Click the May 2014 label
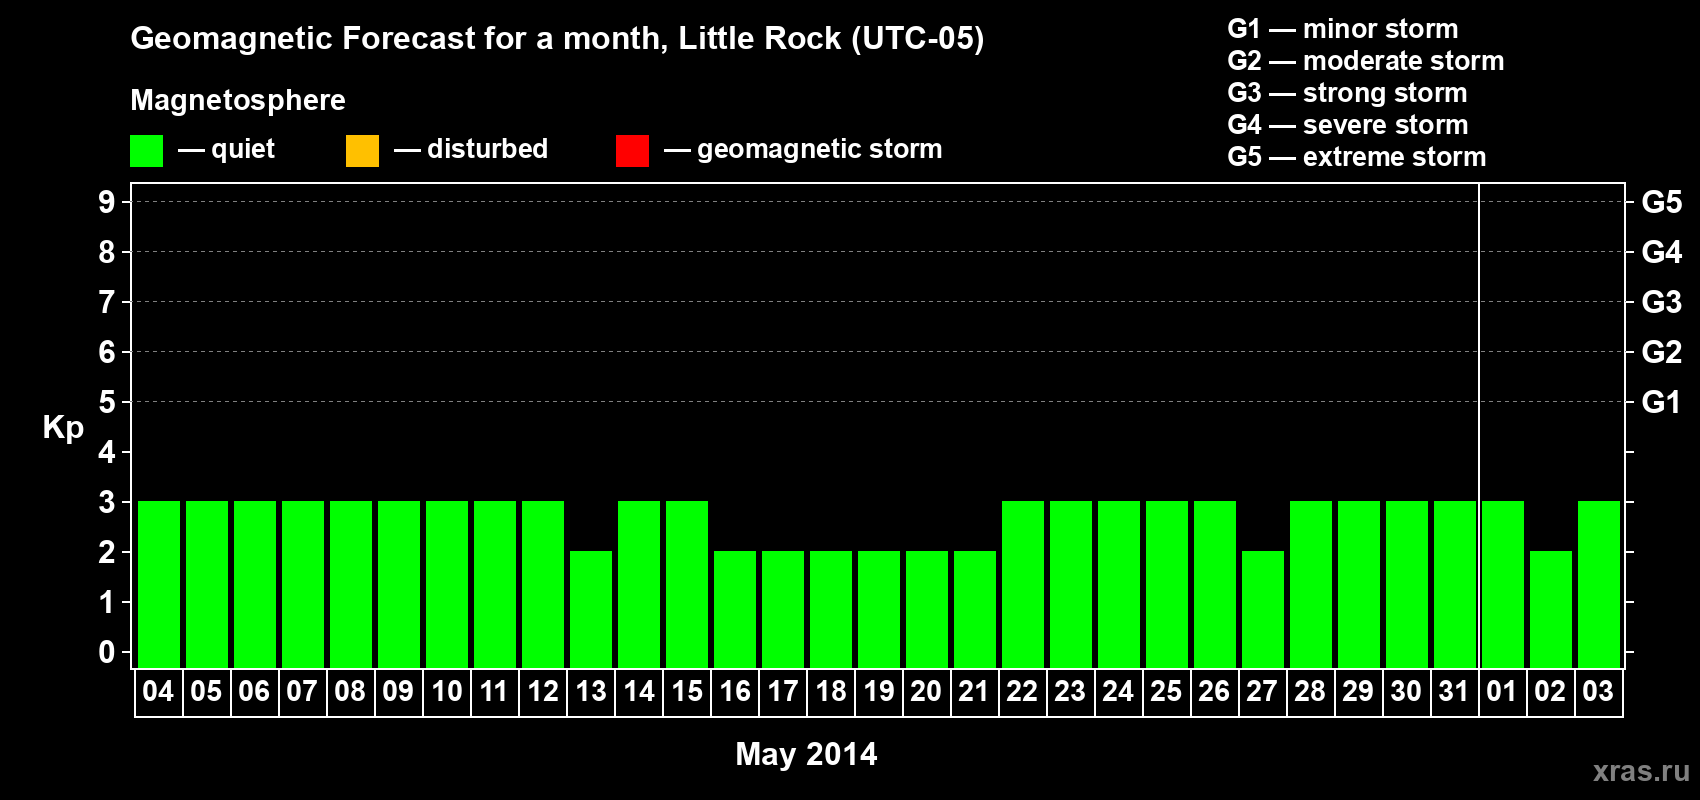This screenshot has width=1700, height=800. pos(806,754)
